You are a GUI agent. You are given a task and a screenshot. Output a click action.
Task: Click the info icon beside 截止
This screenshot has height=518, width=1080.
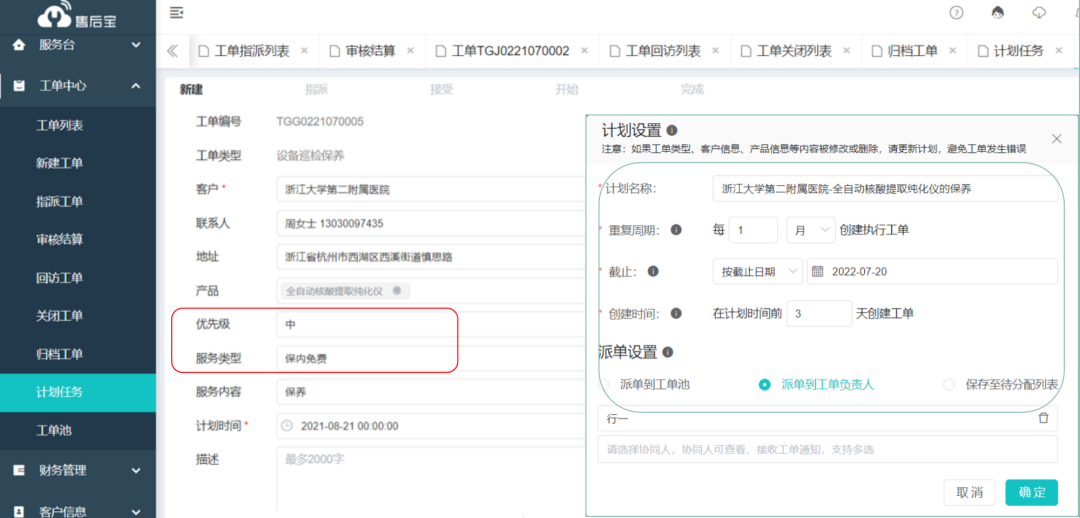tap(653, 271)
